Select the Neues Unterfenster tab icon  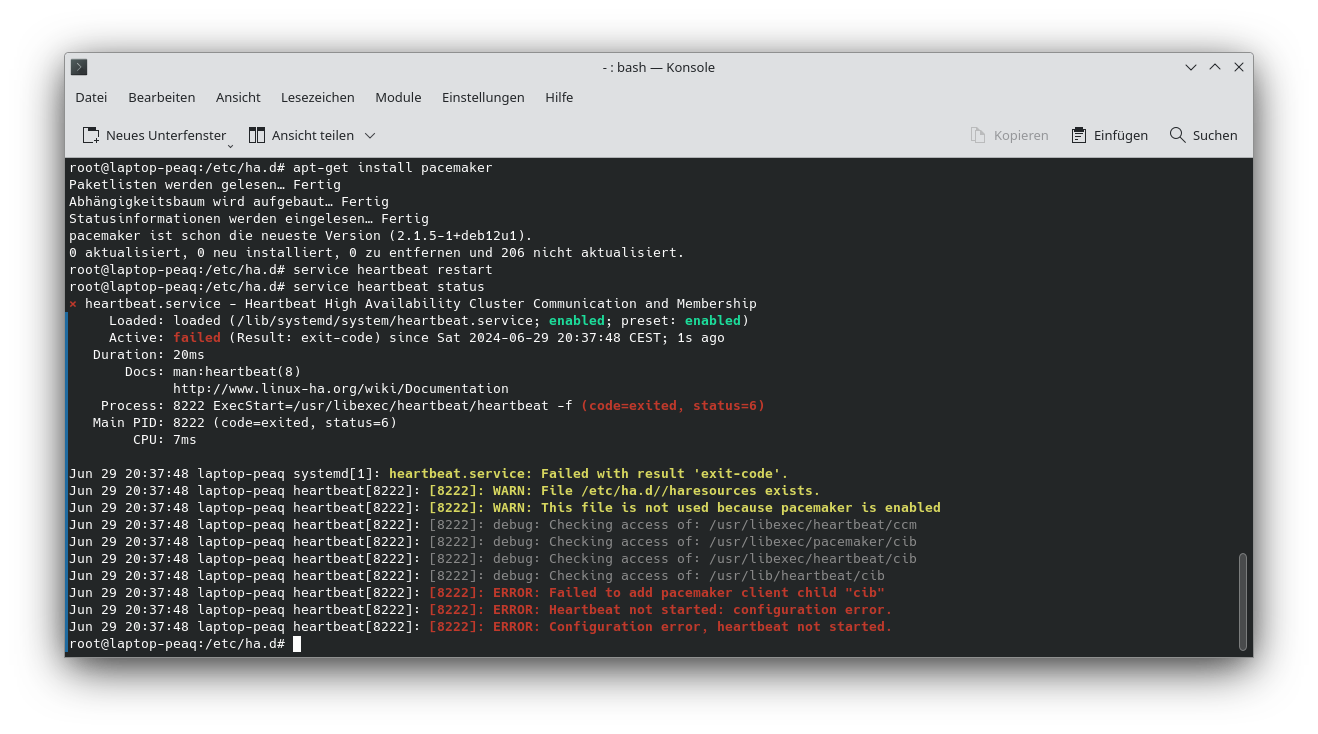[x=89, y=135]
